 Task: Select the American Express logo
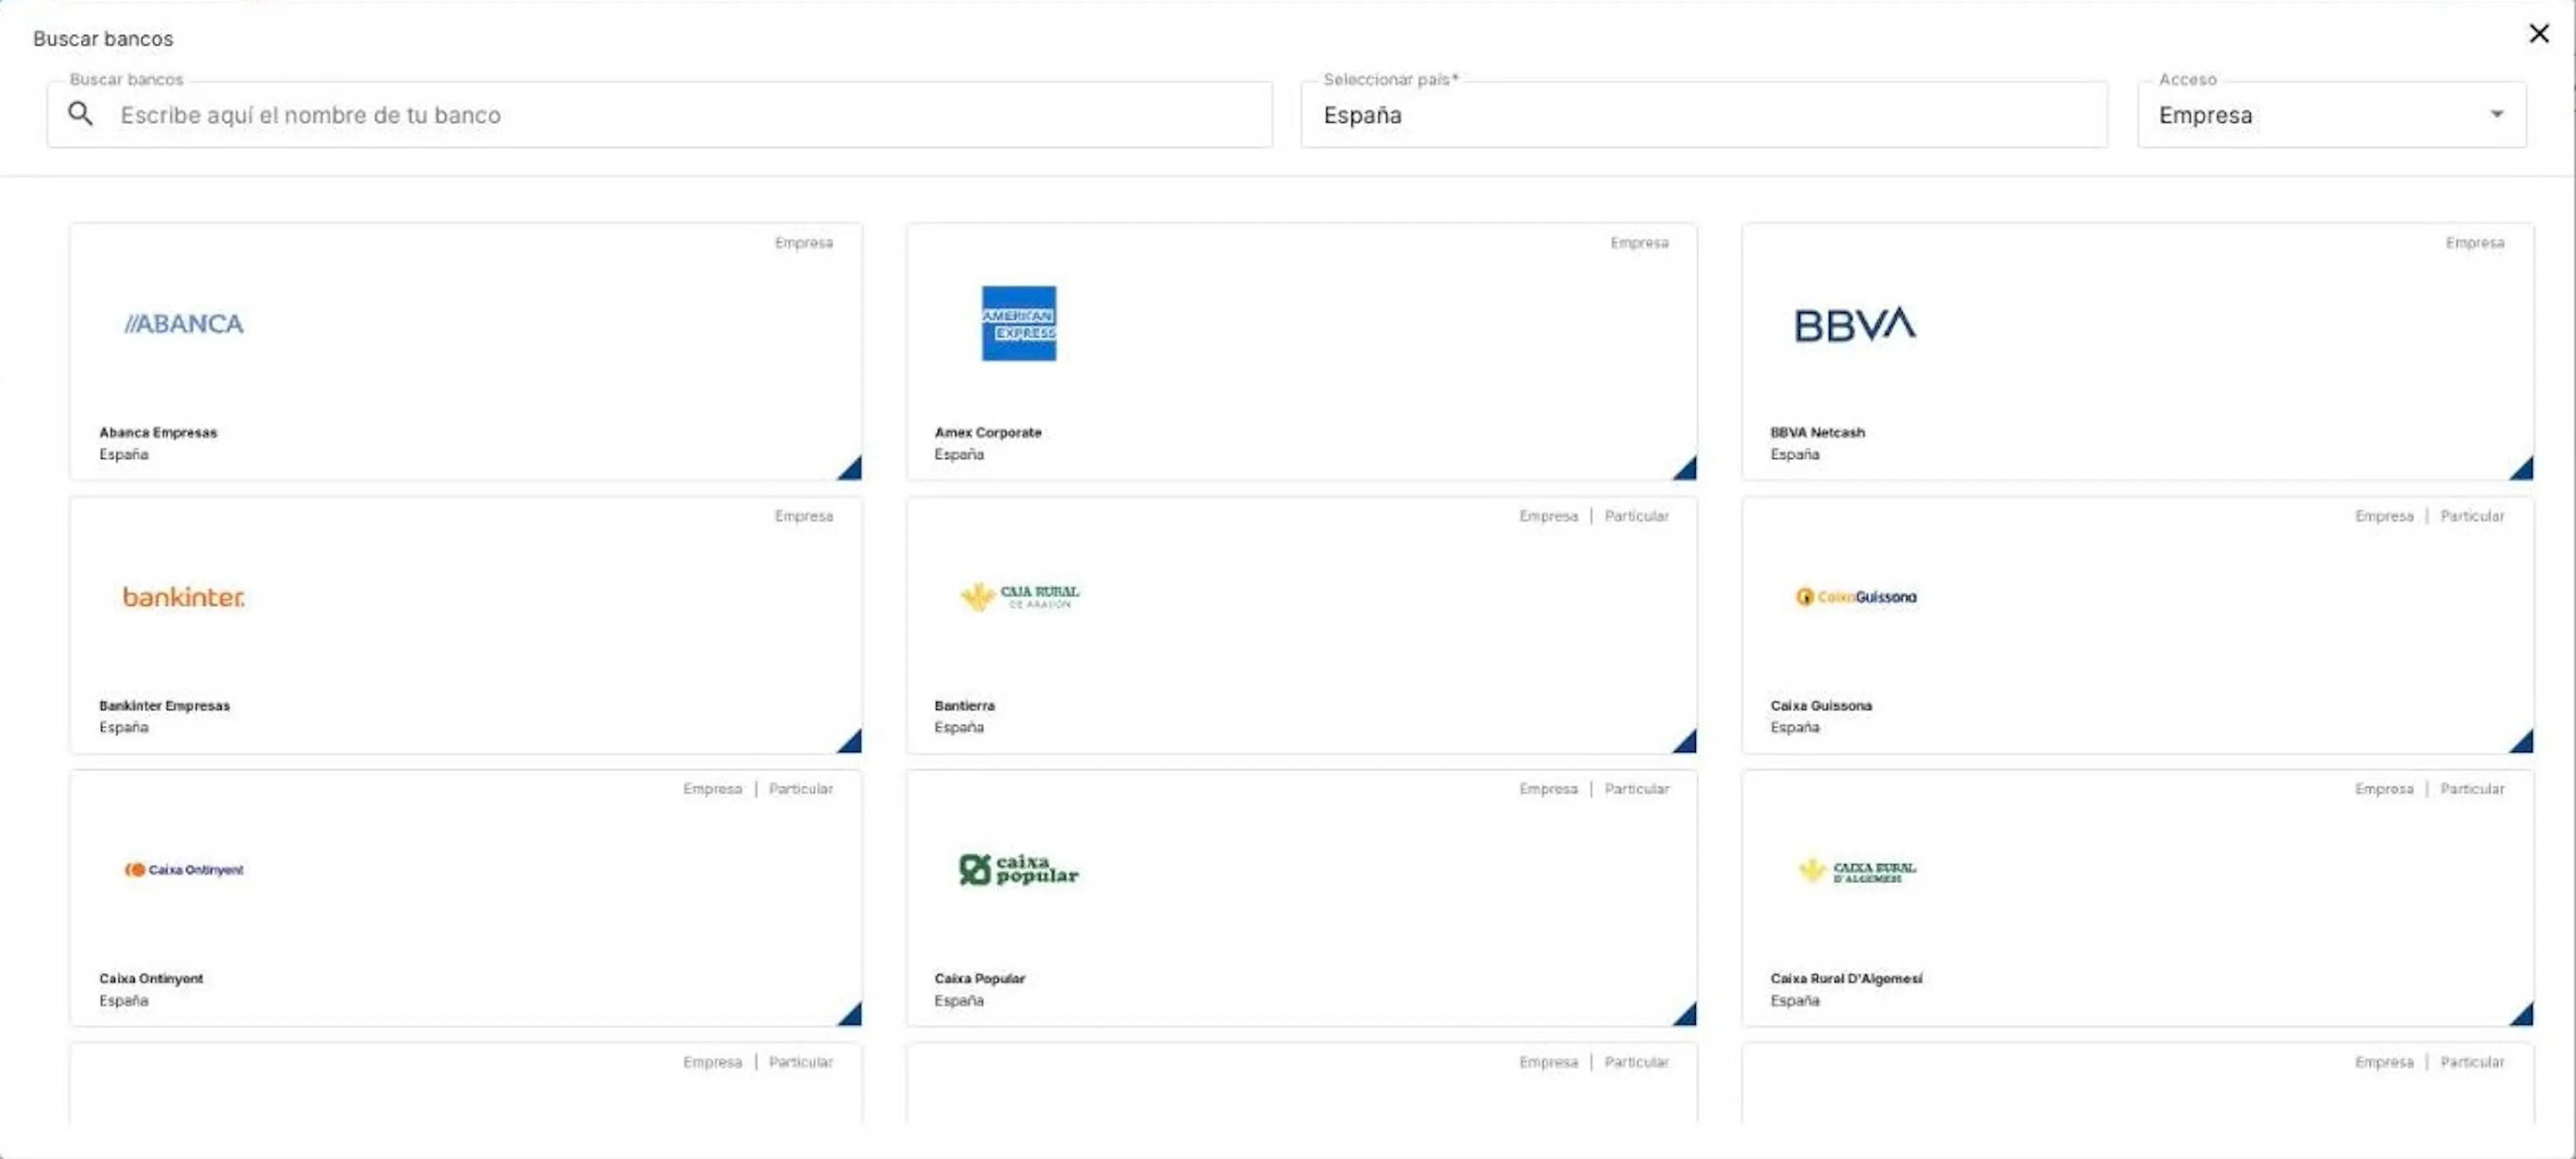[1019, 323]
